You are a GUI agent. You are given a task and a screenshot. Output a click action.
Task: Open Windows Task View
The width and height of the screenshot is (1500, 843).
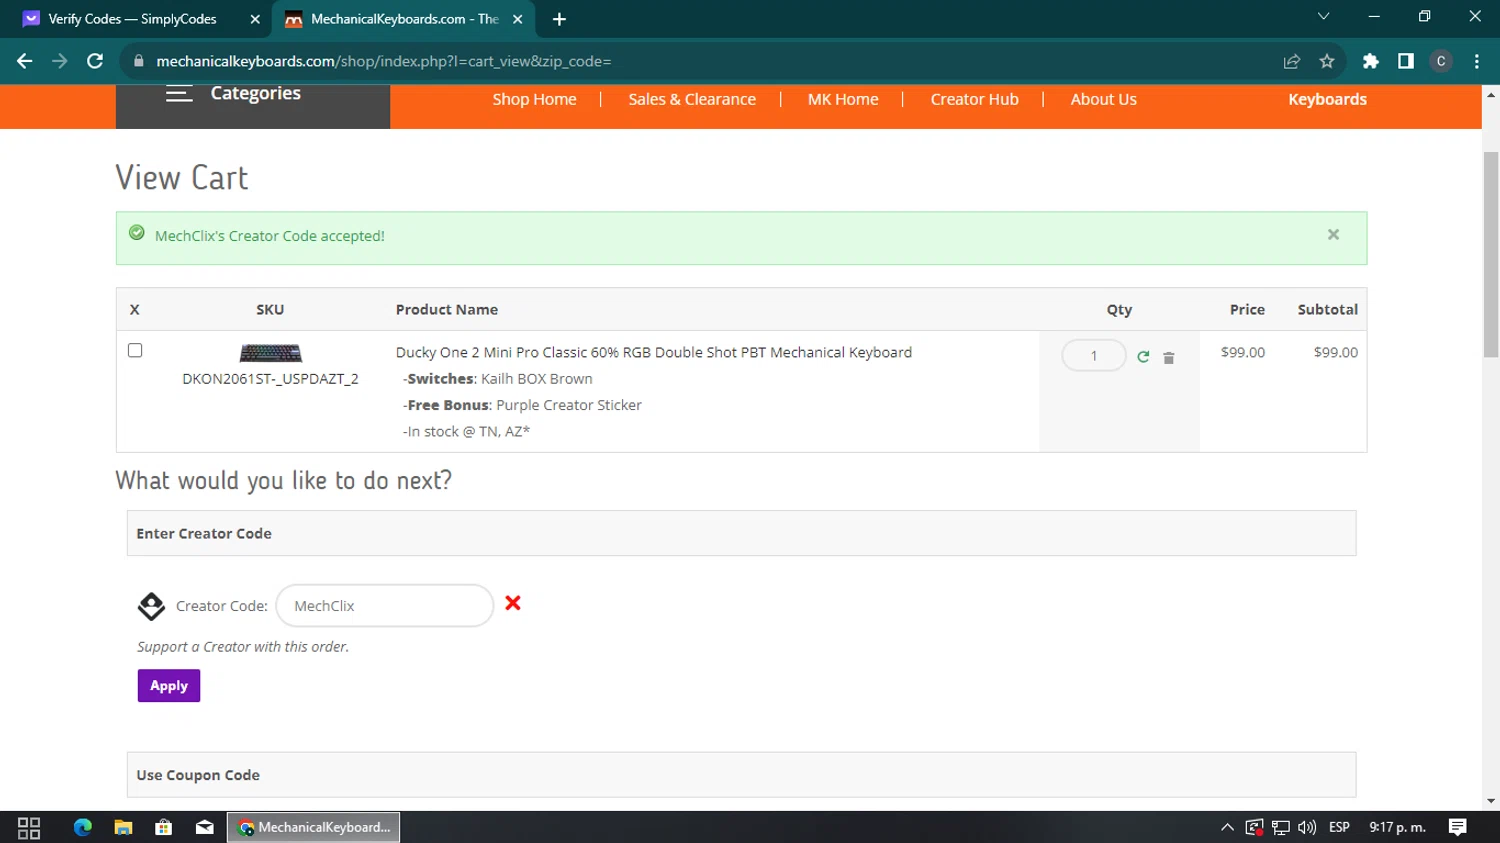tap(29, 827)
